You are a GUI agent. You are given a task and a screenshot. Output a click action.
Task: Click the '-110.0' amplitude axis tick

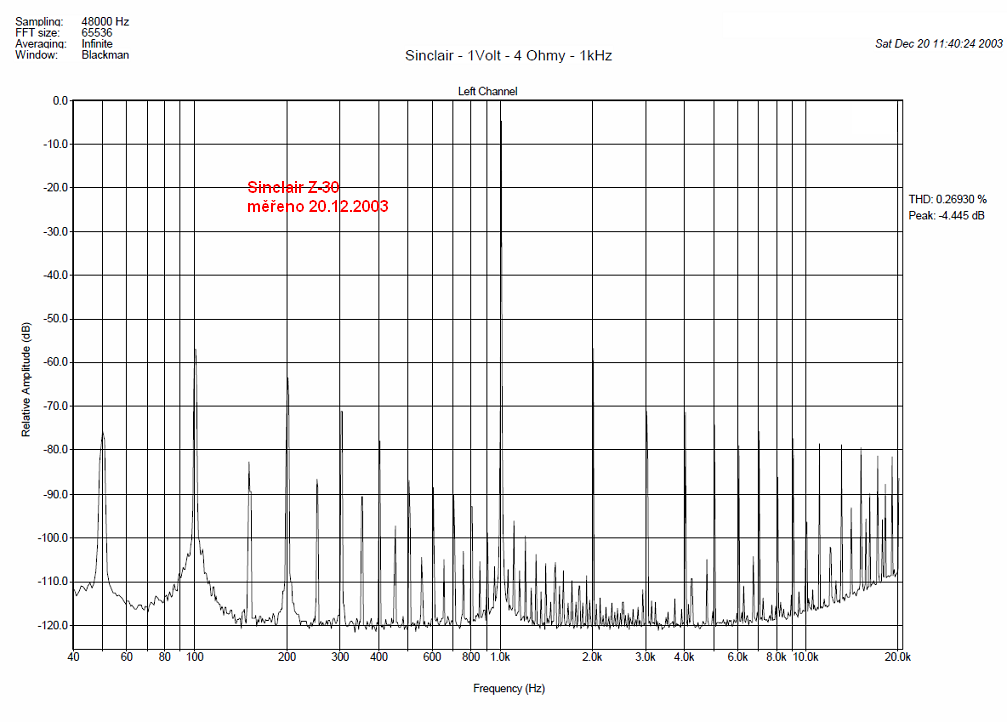click(x=53, y=581)
